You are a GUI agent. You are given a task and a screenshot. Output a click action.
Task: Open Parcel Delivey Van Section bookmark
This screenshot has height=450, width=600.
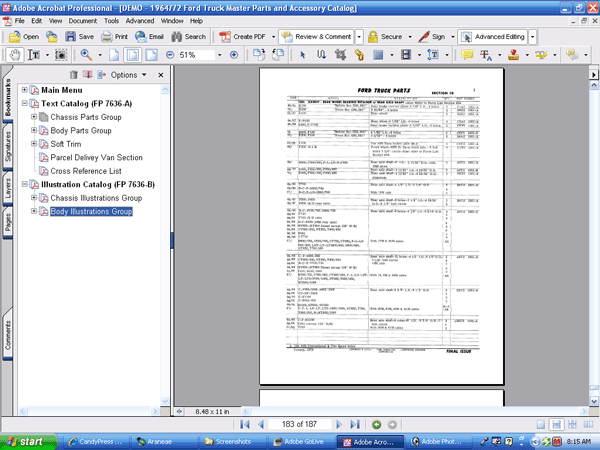[x=96, y=158]
